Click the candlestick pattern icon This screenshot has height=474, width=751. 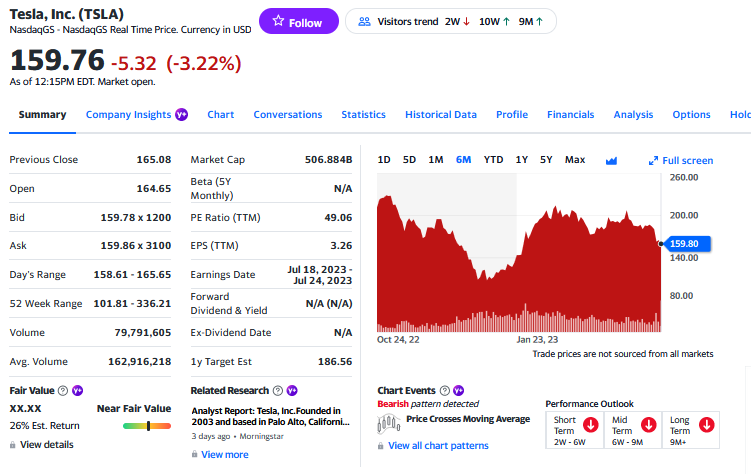point(388,424)
